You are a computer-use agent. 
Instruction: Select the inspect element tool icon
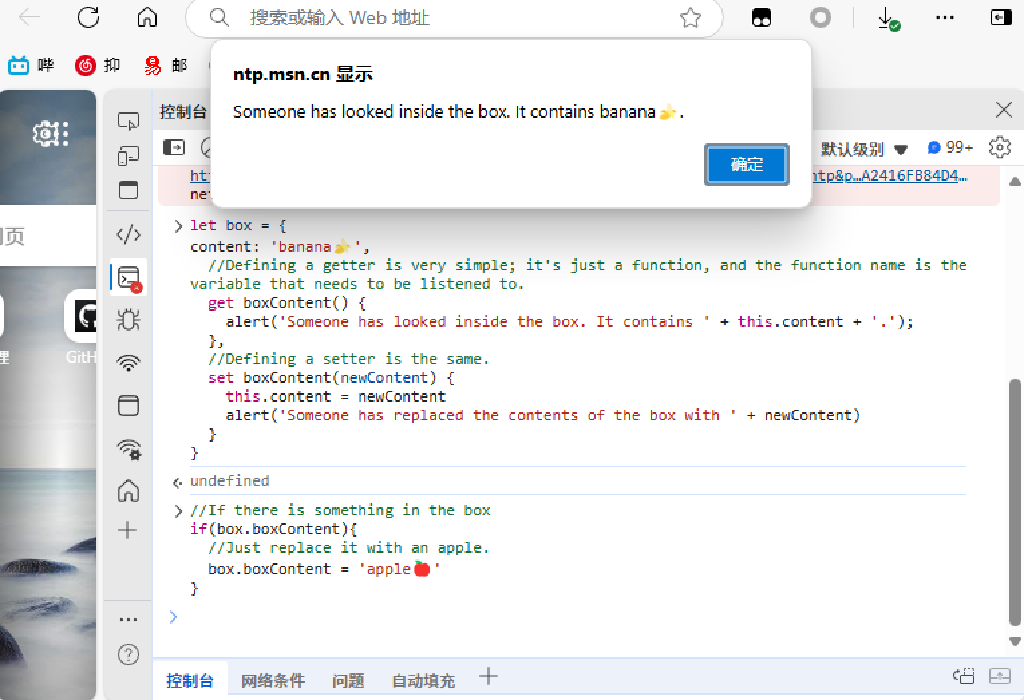coord(128,121)
